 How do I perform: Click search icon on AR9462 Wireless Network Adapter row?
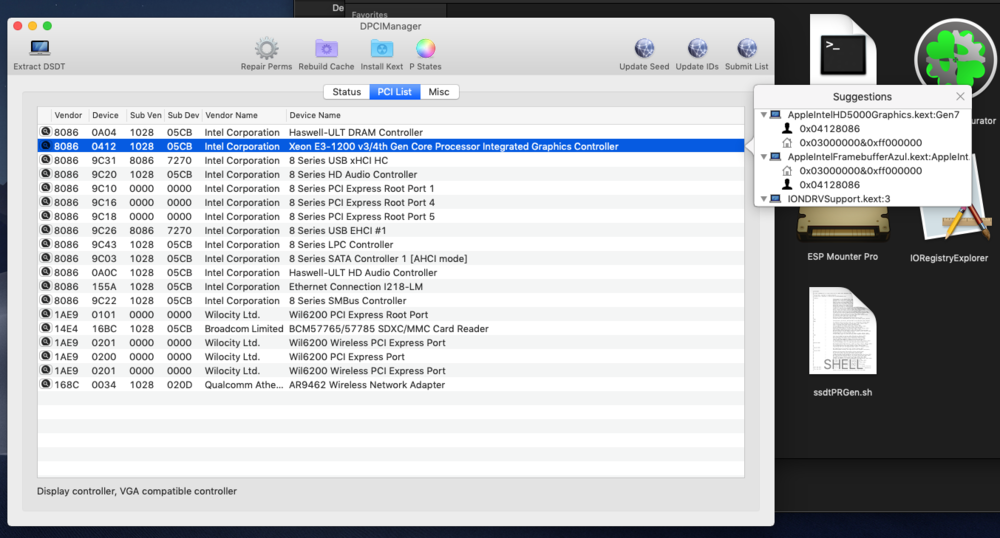[x=45, y=384]
